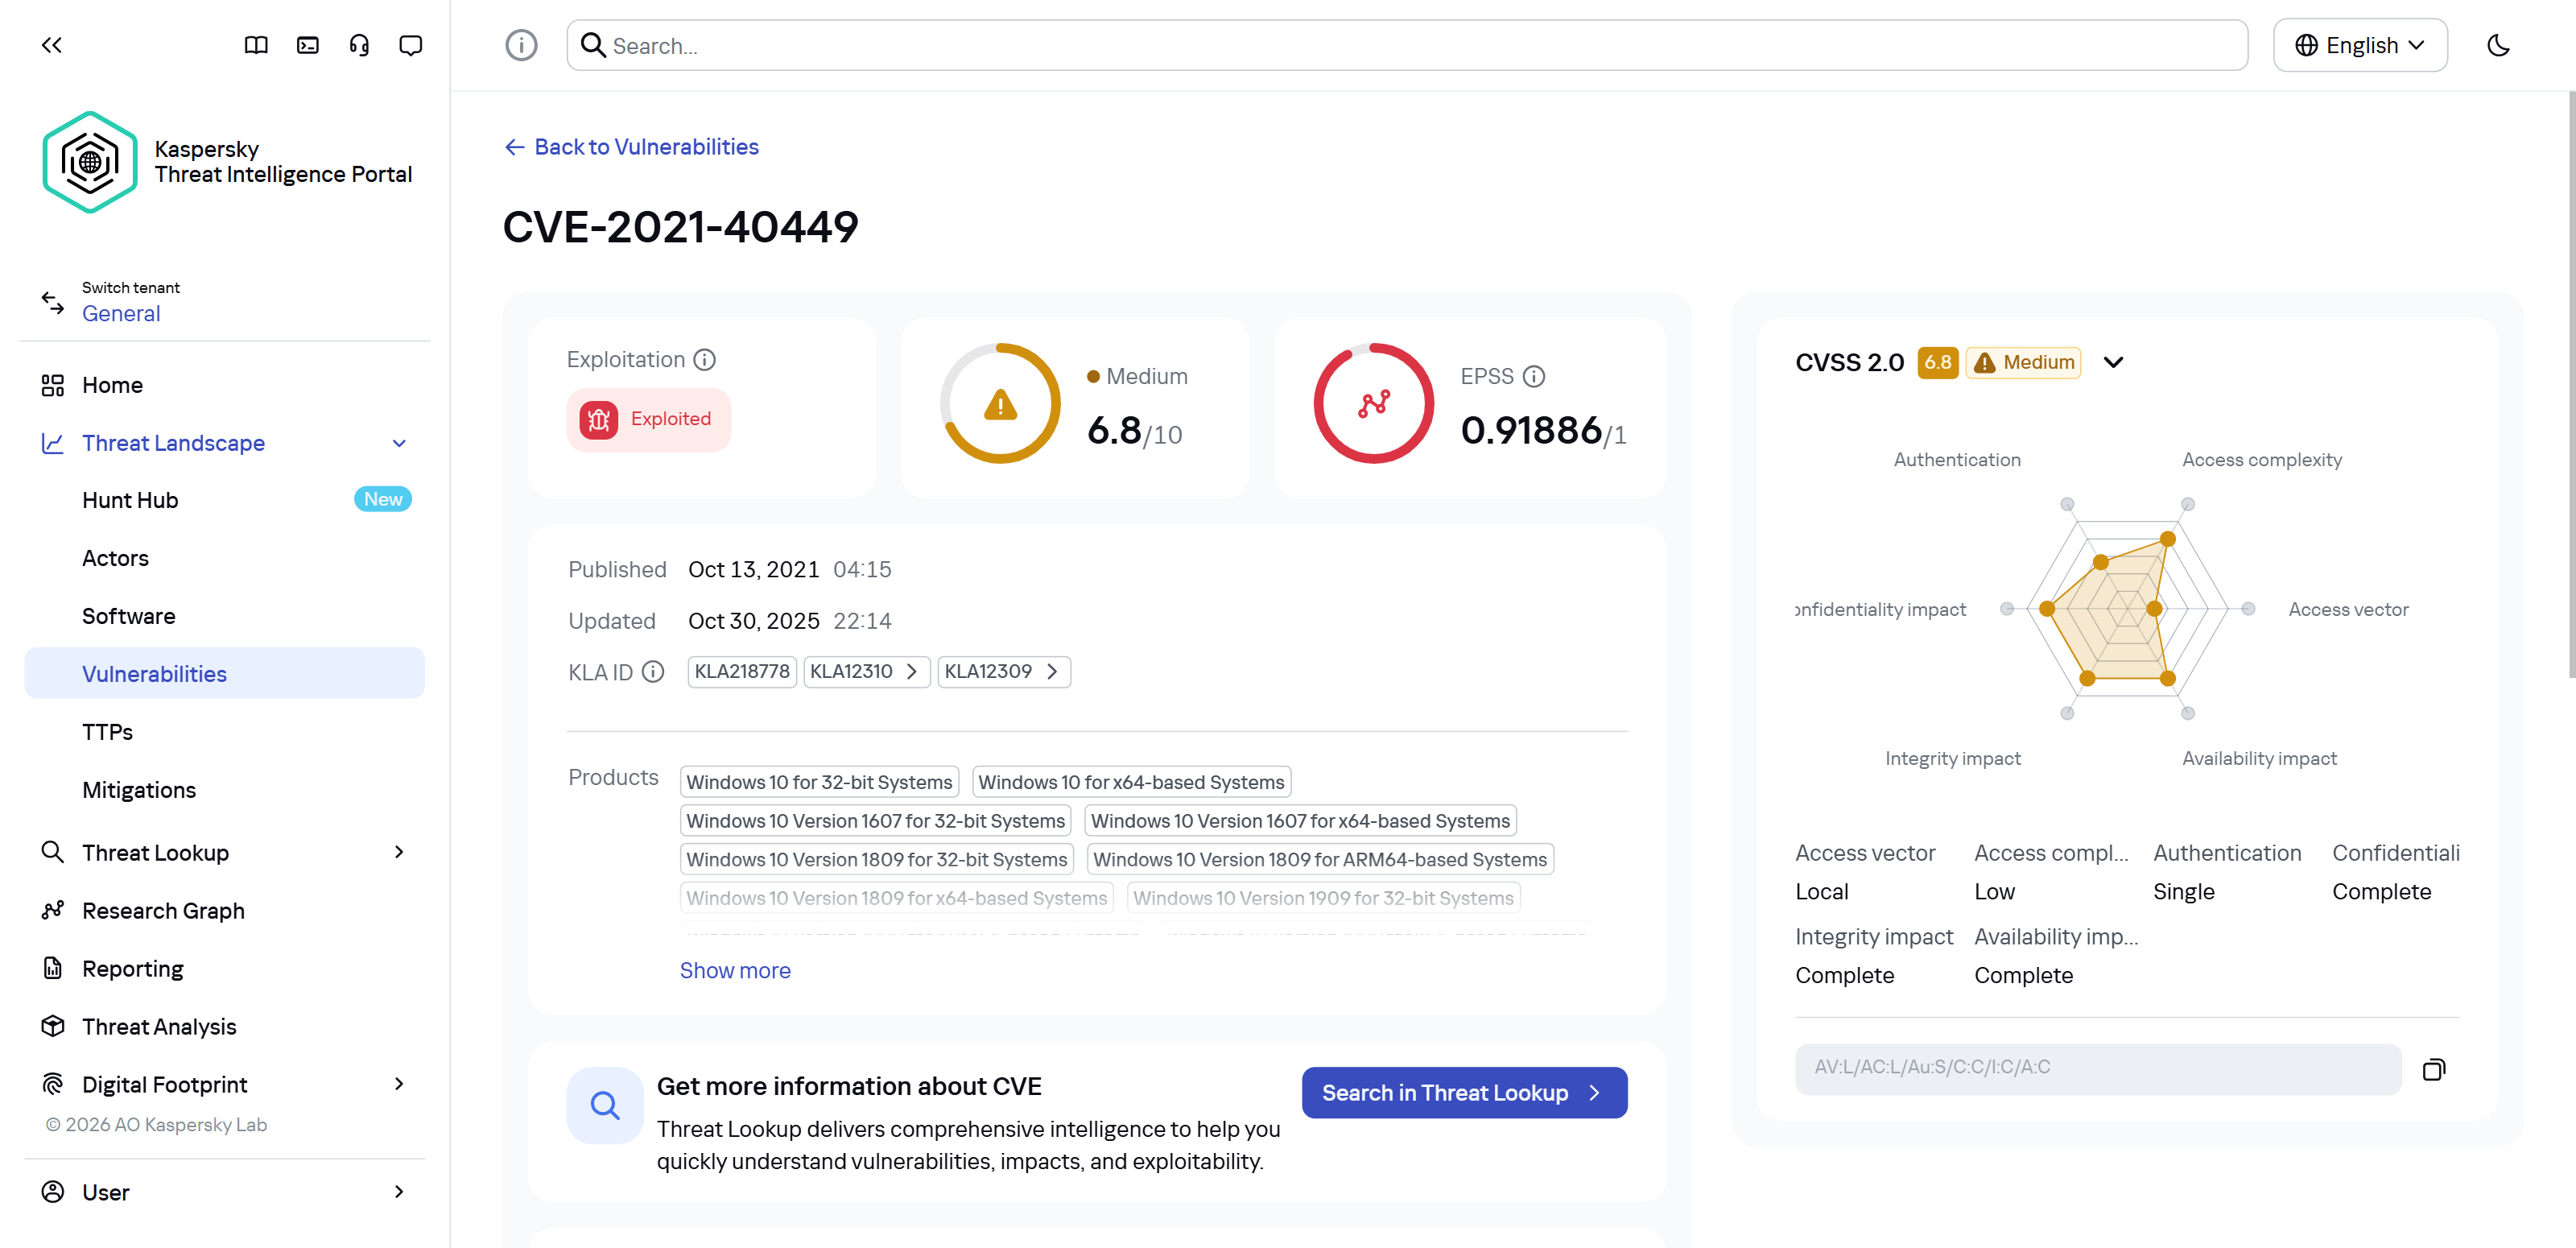
Task: Open the Actors menu item
Action: click(x=115, y=558)
